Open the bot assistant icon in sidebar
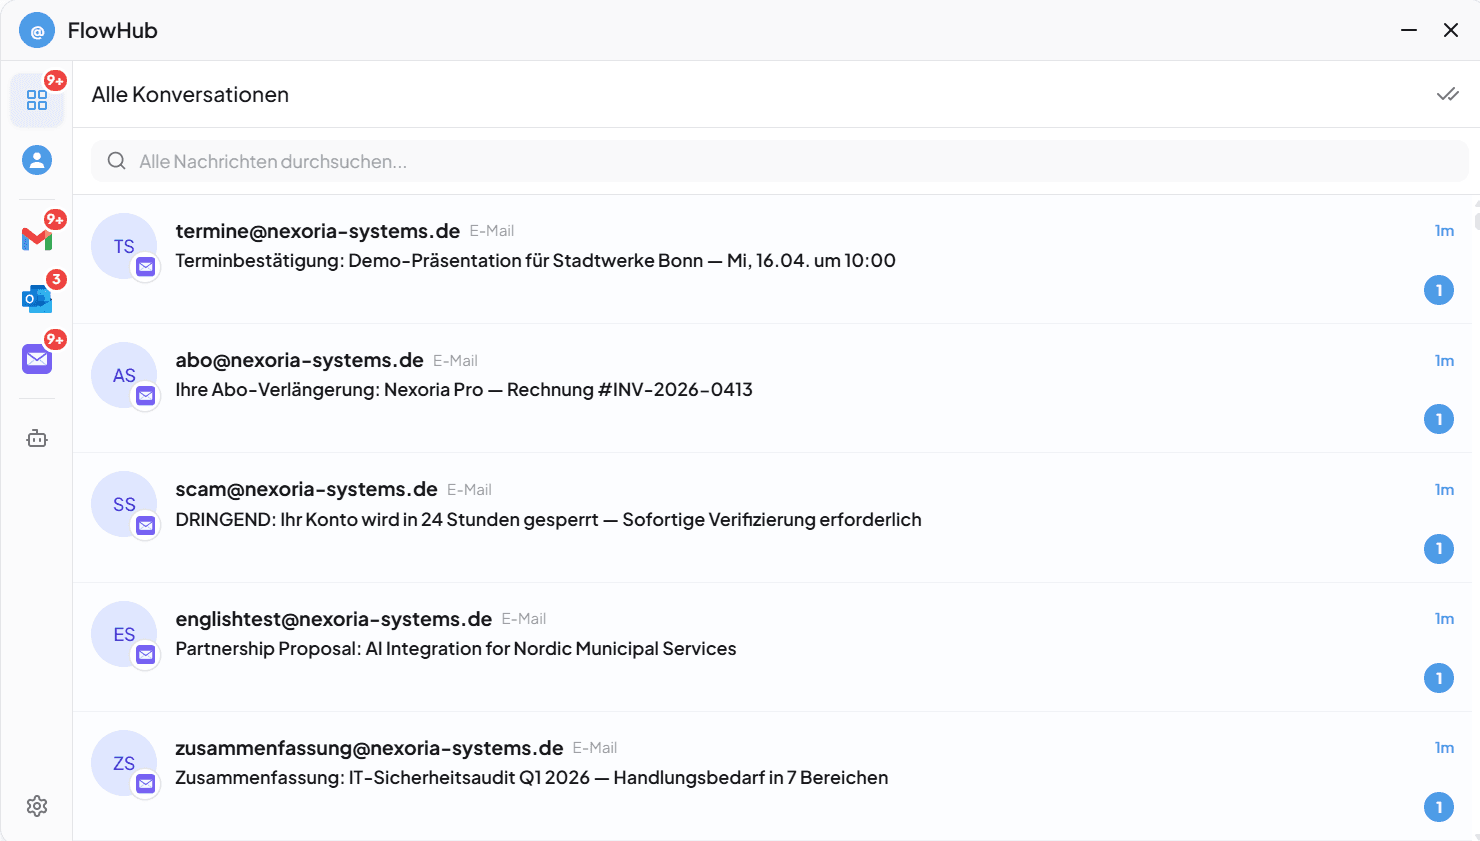Image resolution: width=1480 pixels, height=841 pixels. (37, 438)
